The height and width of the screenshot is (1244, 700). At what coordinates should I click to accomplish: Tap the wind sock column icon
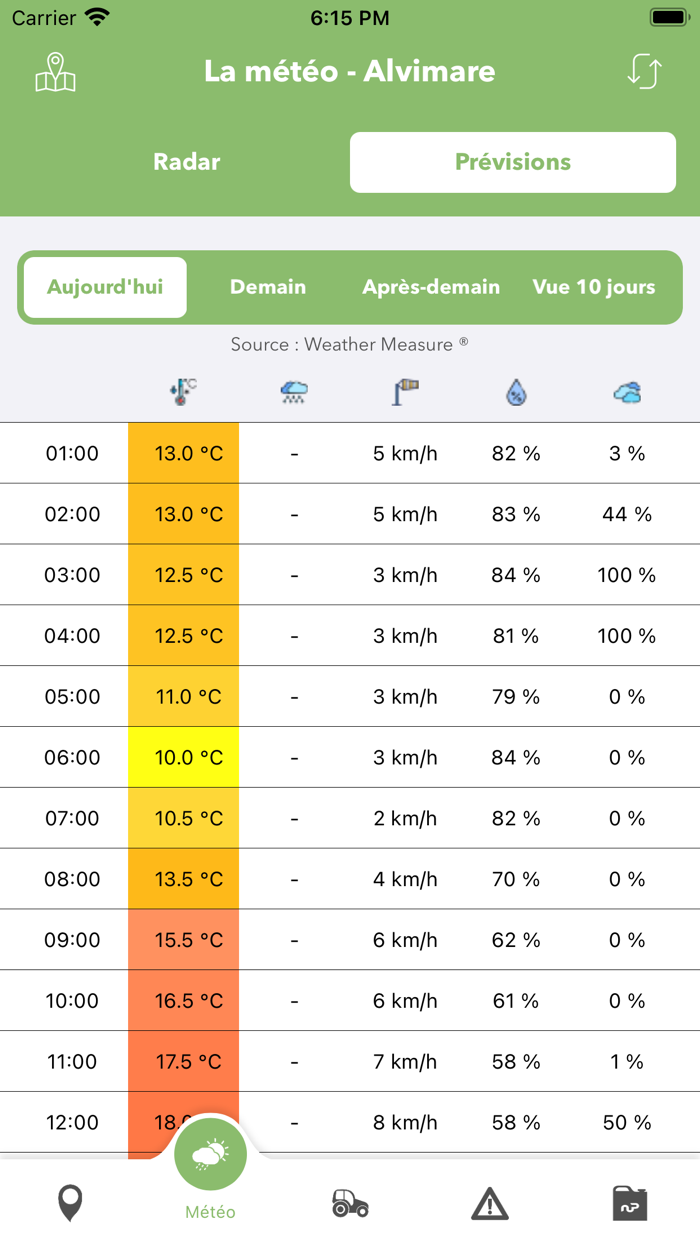click(x=405, y=393)
